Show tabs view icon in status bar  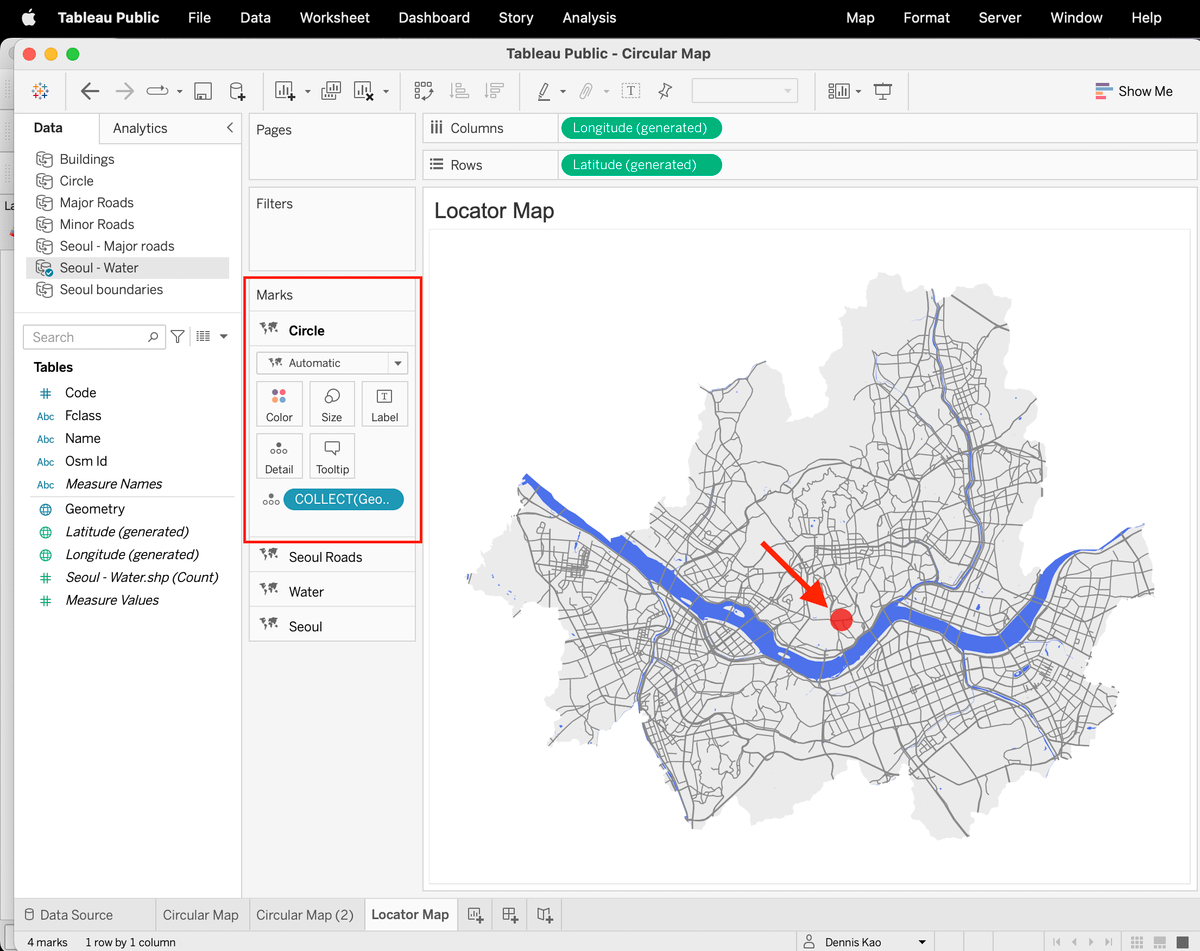point(1181,942)
